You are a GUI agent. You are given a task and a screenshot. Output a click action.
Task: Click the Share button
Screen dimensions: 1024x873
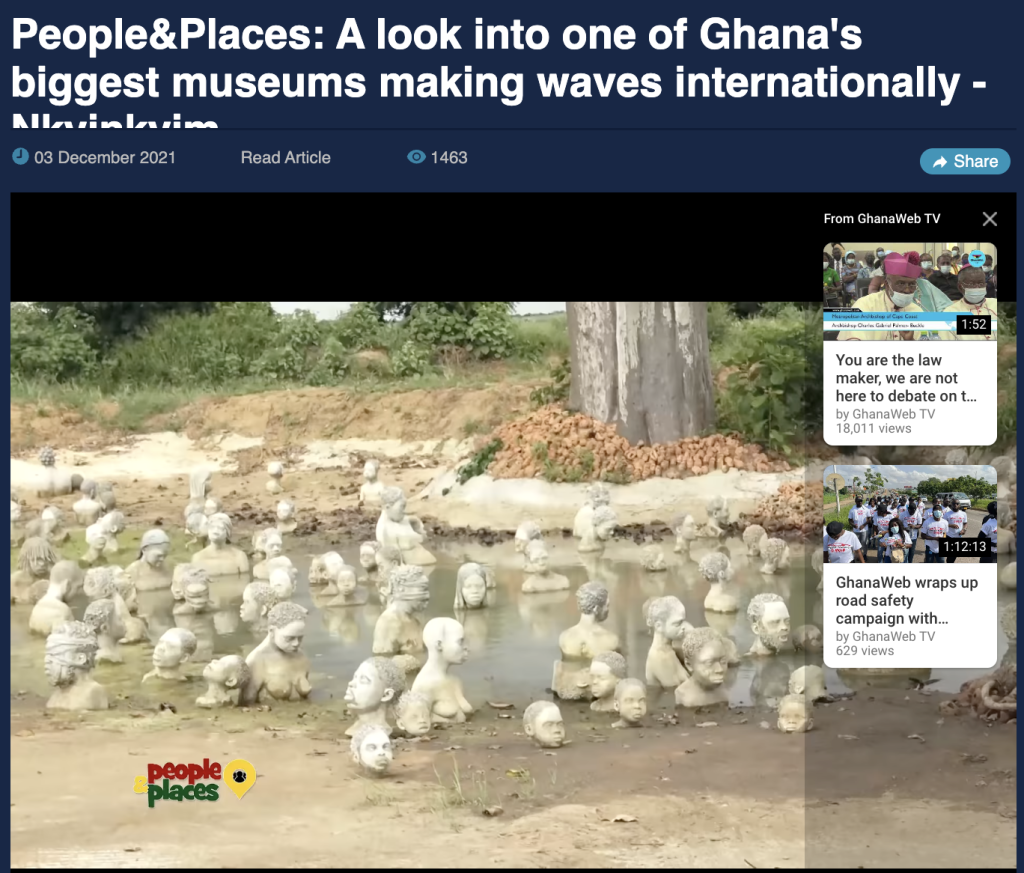(965, 161)
